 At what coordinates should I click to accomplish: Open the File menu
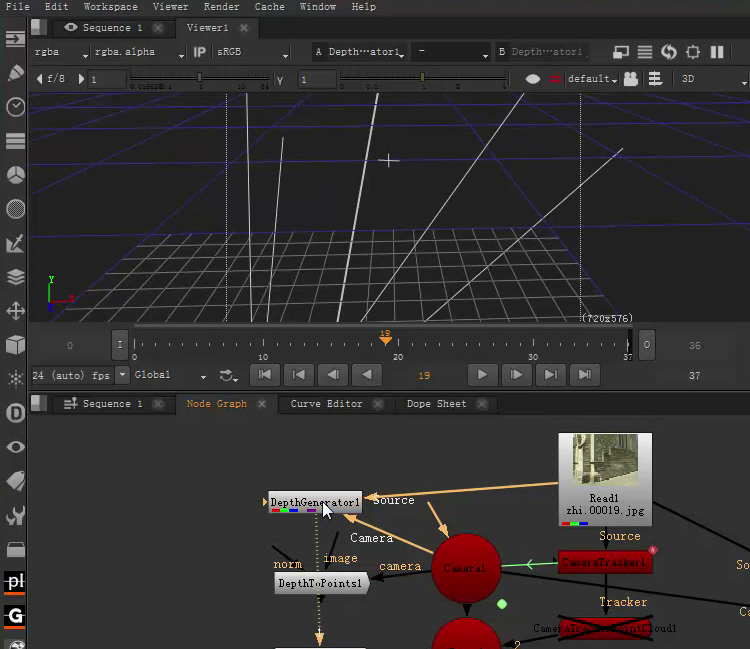pyautogui.click(x=18, y=7)
